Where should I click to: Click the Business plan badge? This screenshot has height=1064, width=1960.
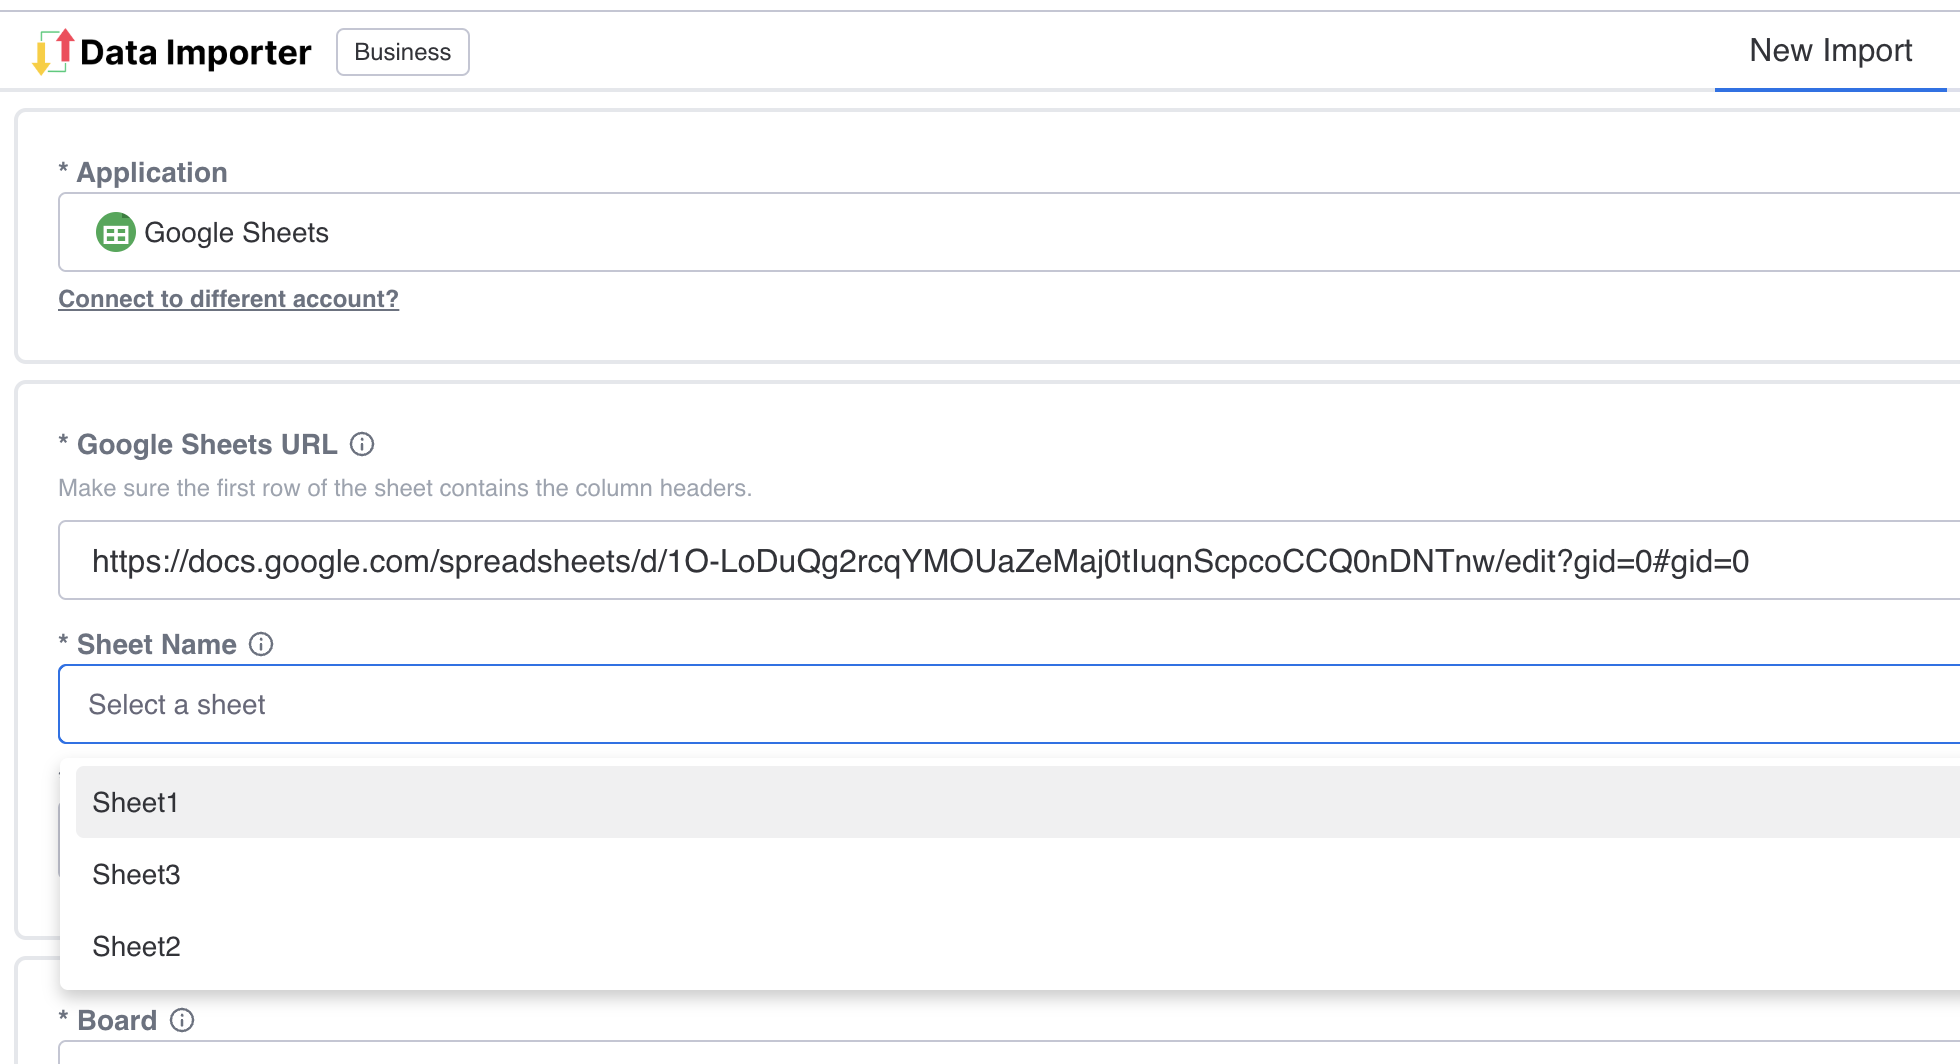[402, 52]
